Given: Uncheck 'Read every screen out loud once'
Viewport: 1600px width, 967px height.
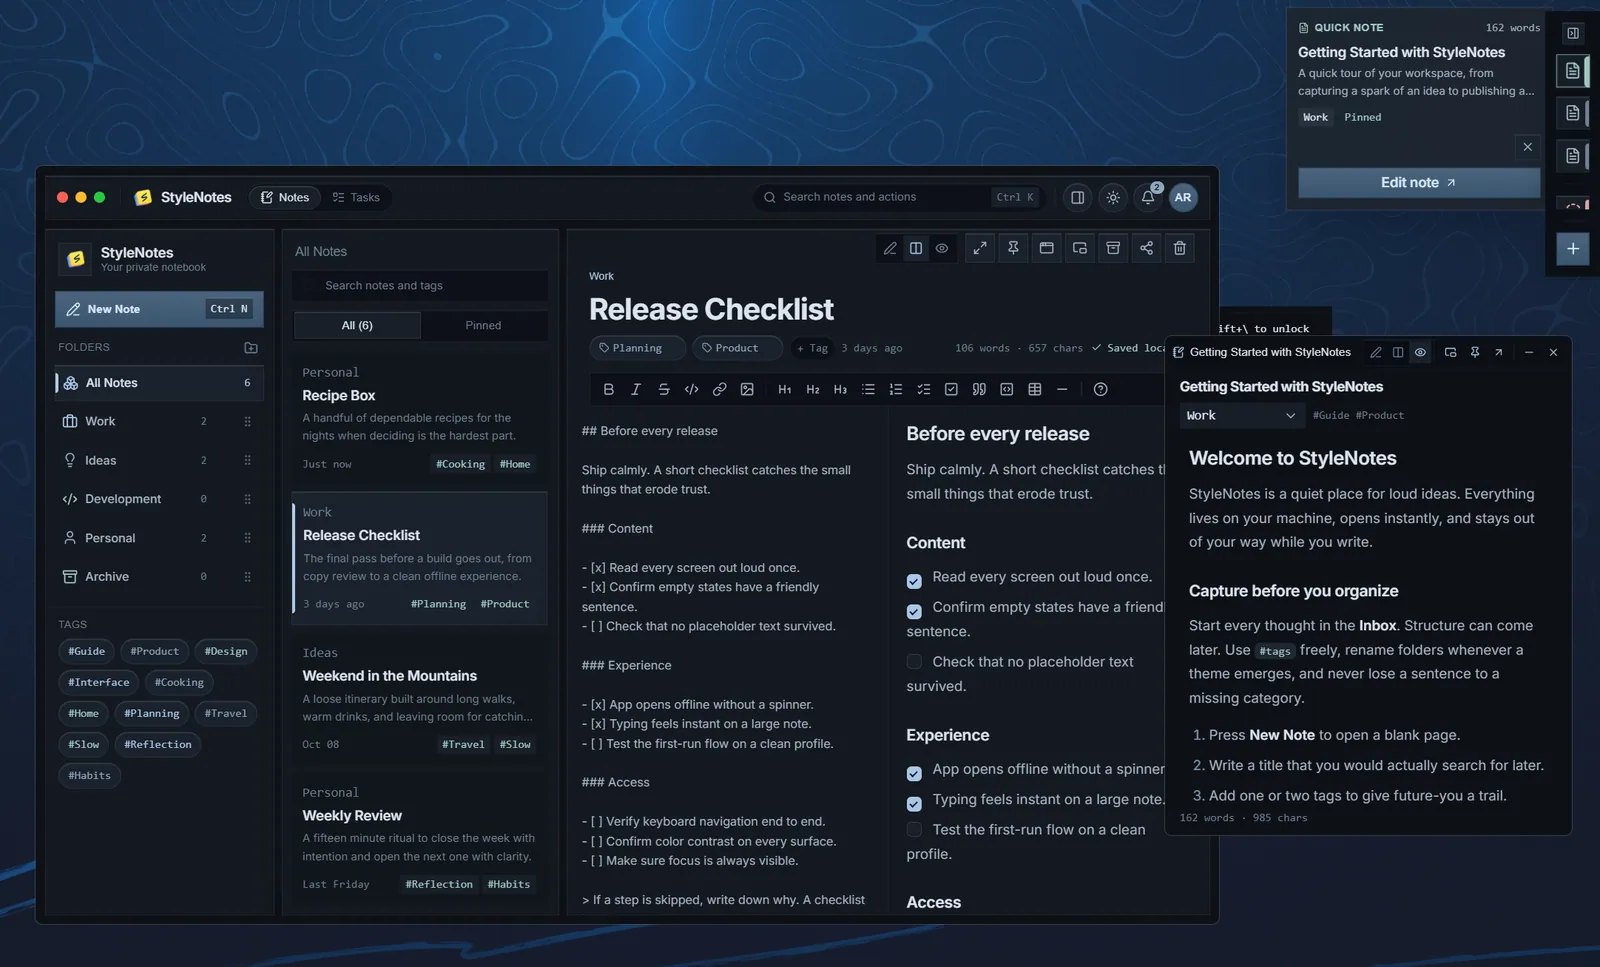Looking at the screenshot, I should pos(914,581).
